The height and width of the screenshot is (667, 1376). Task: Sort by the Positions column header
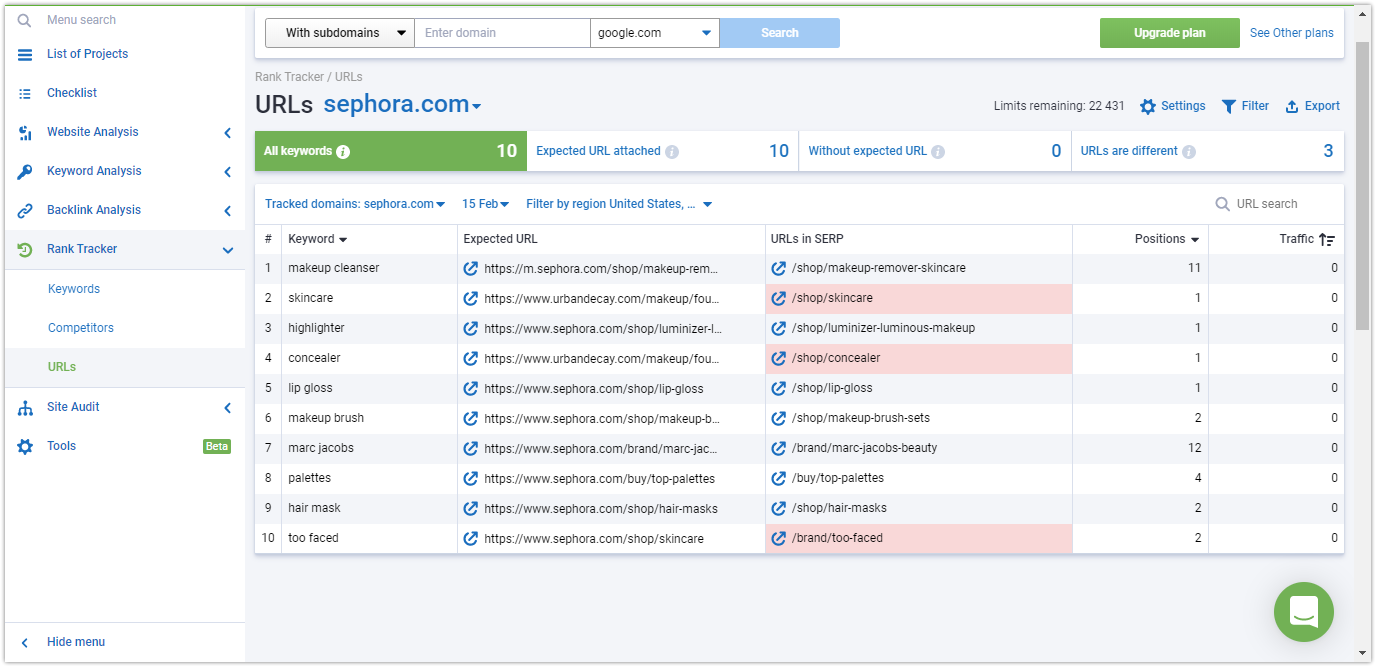click(1167, 239)
